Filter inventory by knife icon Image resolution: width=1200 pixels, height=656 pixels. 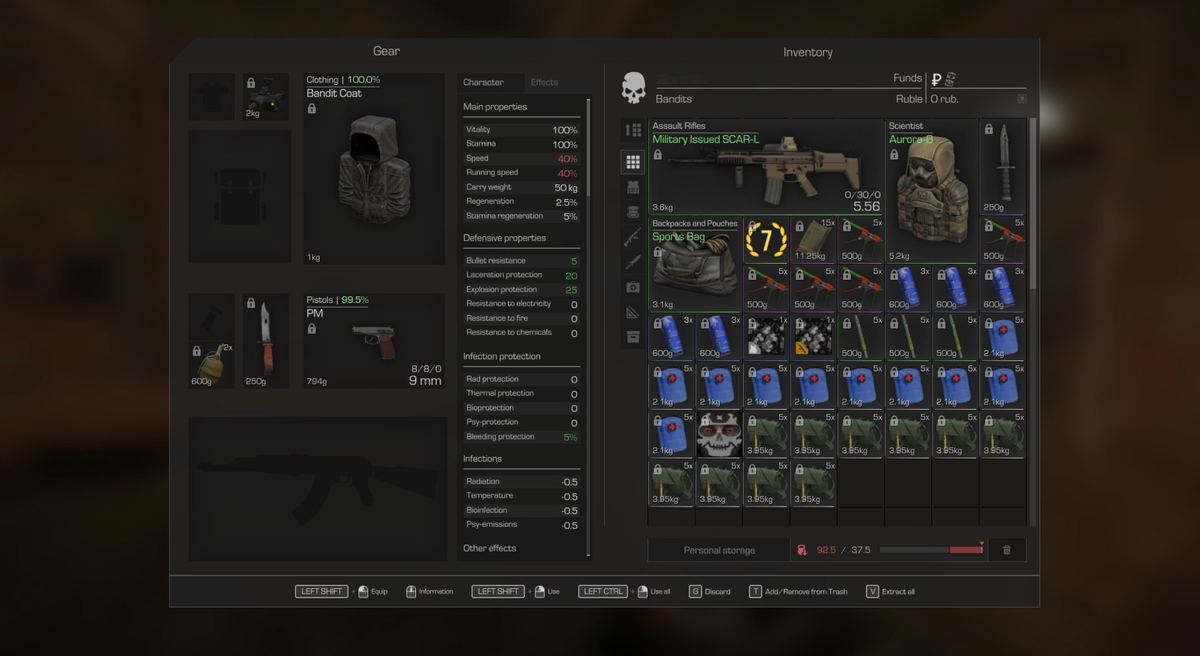coord(633,262)
